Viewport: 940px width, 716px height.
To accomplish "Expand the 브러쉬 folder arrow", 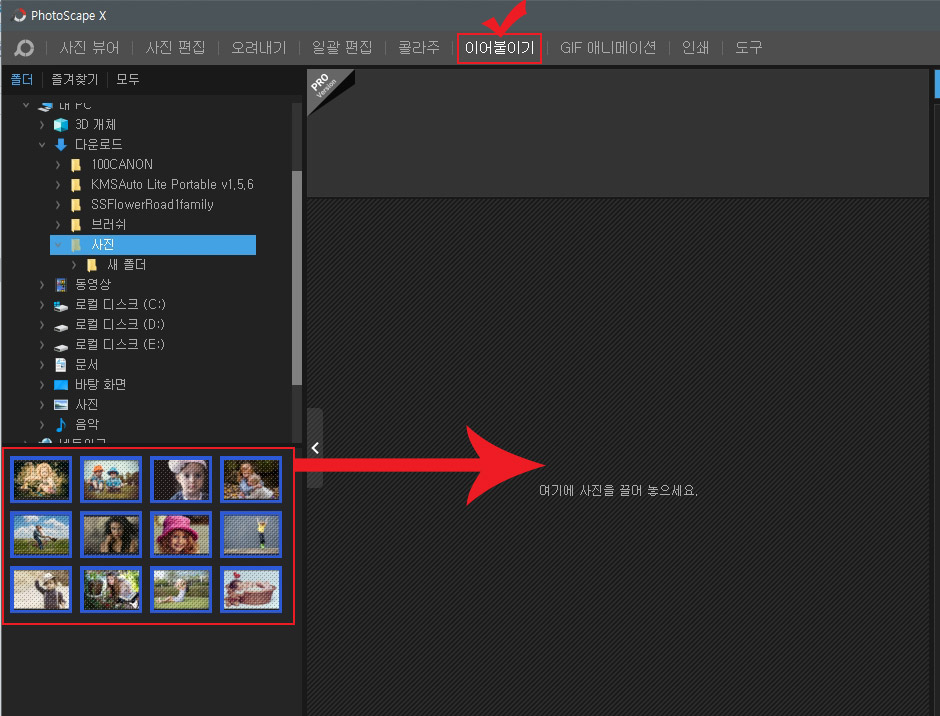I will click(x=58, y=225).
